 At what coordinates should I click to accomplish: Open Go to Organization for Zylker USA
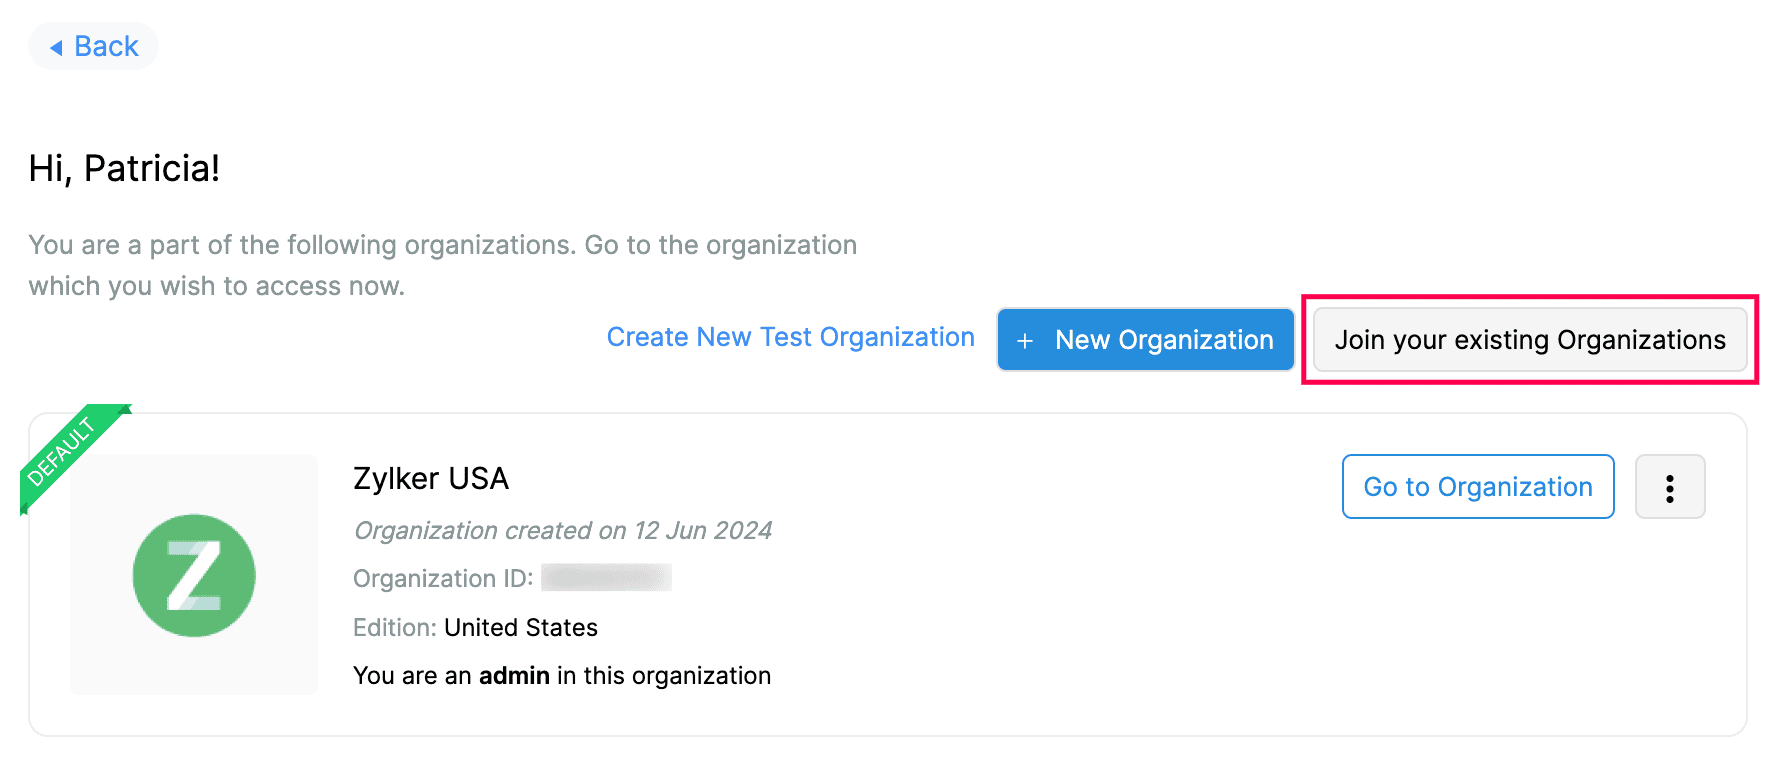click(1477, 487)
